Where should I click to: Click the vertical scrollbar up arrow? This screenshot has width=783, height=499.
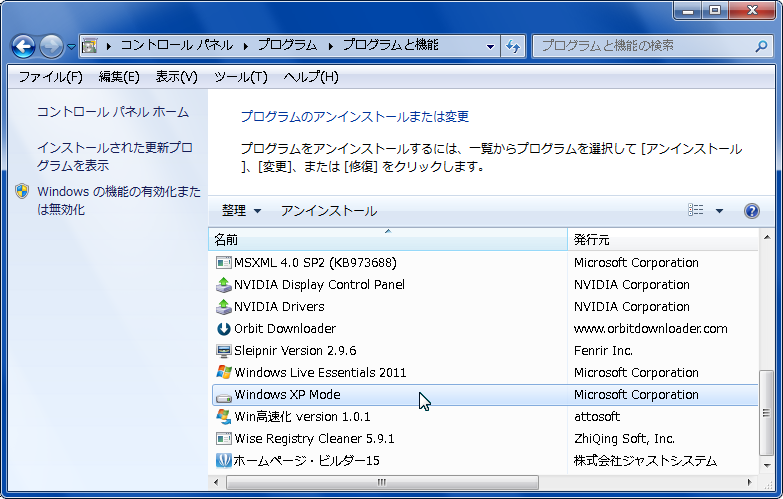point(767,237)
